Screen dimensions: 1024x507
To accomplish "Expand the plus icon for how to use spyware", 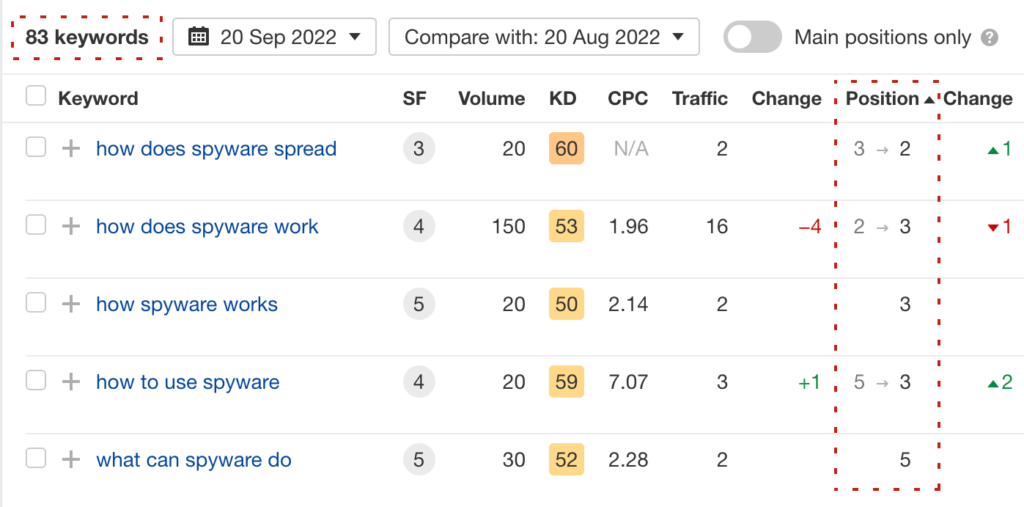I will click(x=71, y=383).
